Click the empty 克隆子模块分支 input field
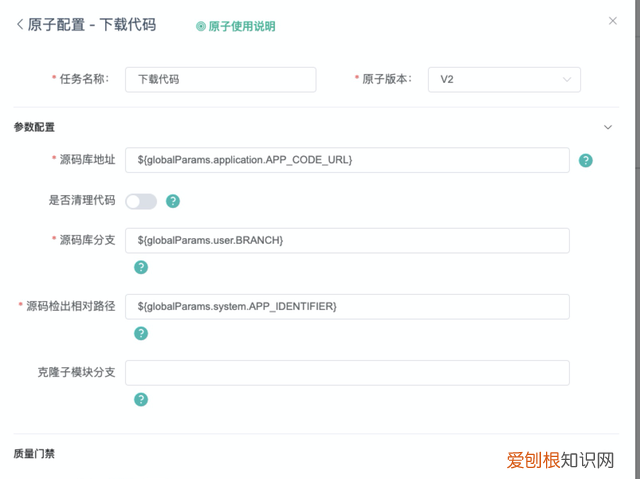The image size is (640, 479). click(x=347, y=373)
